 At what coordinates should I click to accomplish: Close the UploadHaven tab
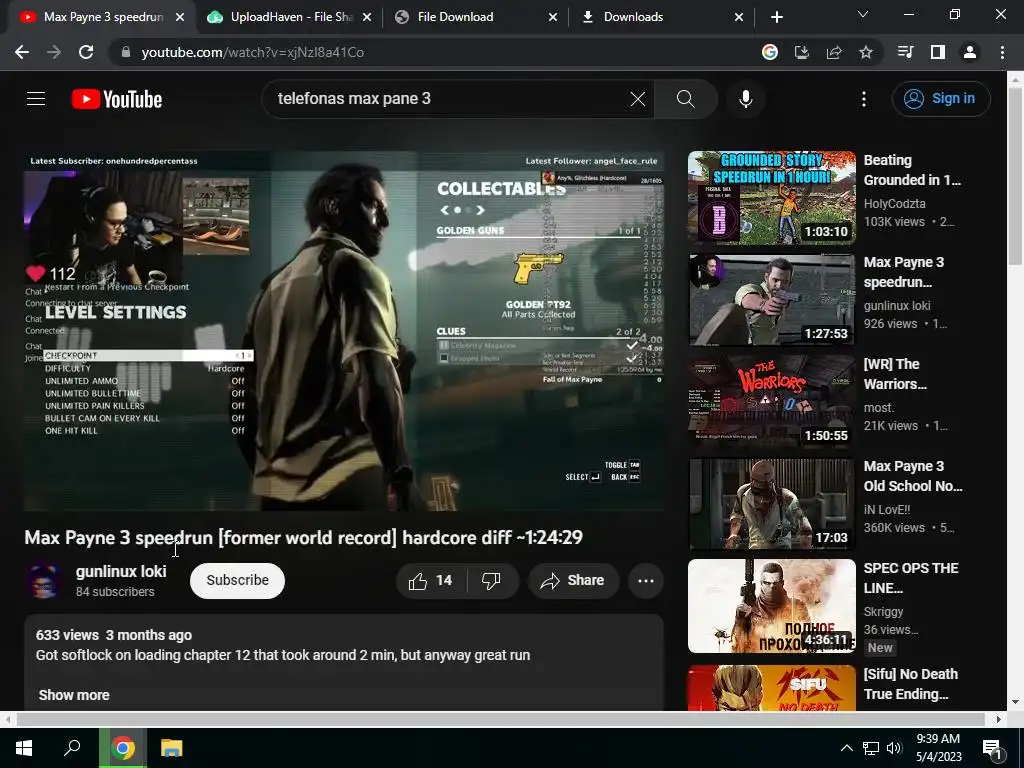(x=367, y=17)
